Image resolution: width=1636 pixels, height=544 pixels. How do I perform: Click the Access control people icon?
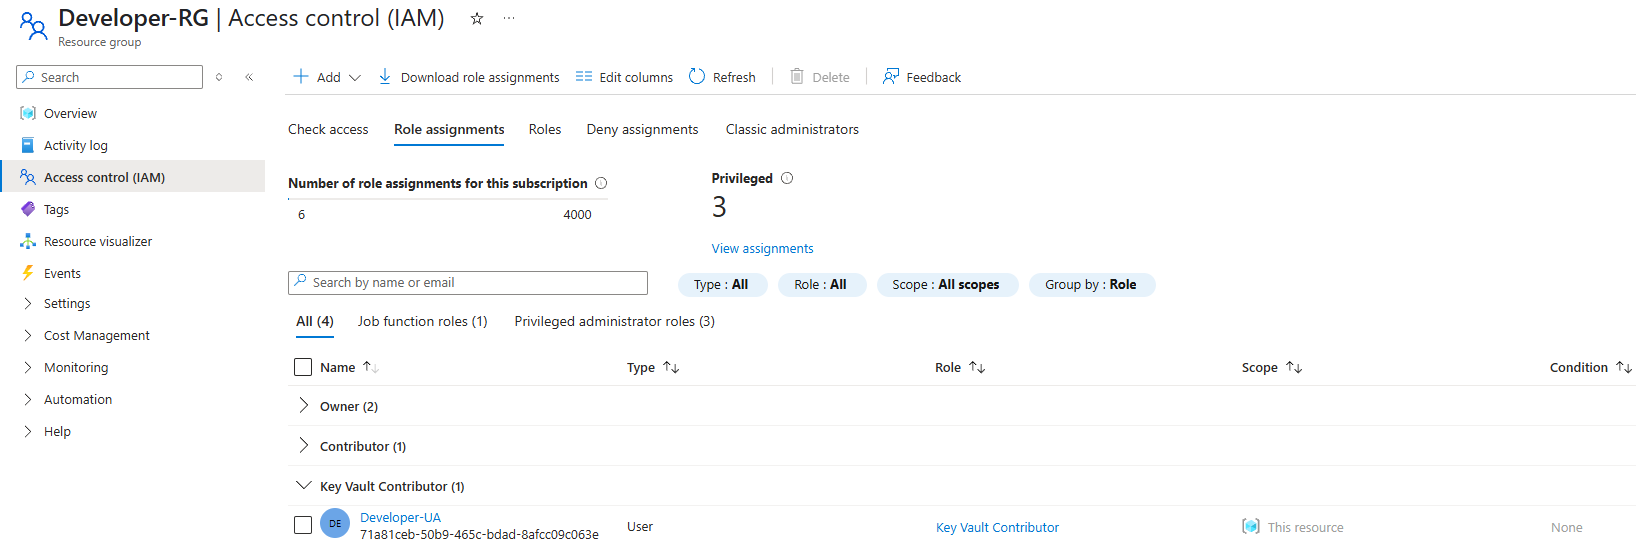(x=28, y=177)
